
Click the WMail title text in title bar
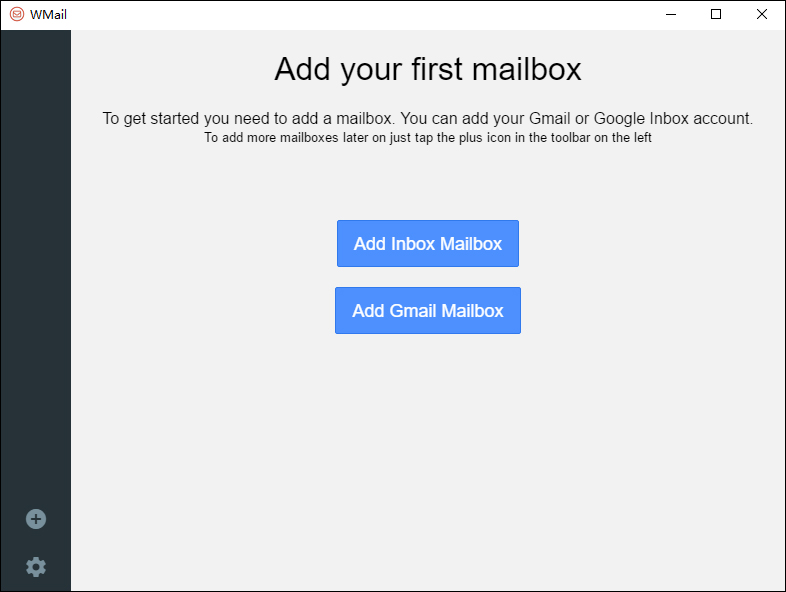[49, 15]
